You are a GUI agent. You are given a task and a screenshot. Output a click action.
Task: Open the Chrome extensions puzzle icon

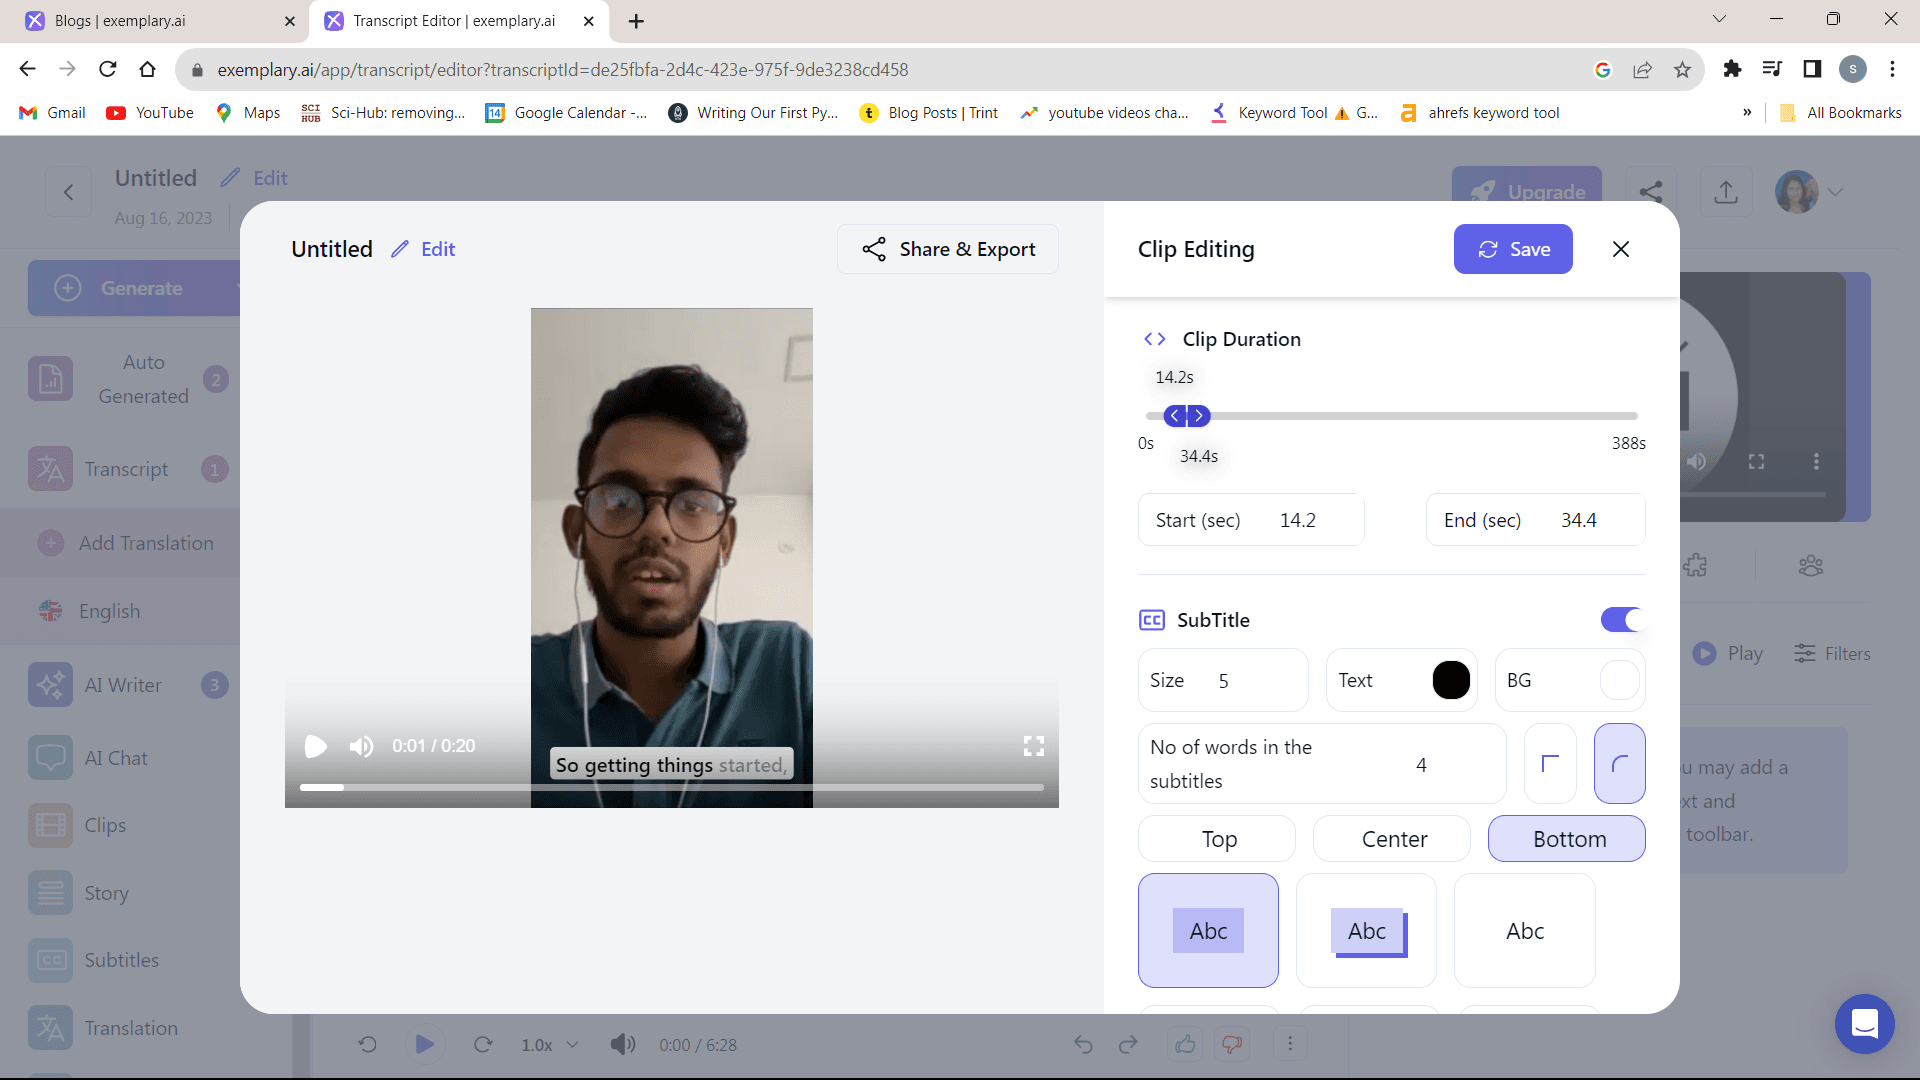(1732, 69)
